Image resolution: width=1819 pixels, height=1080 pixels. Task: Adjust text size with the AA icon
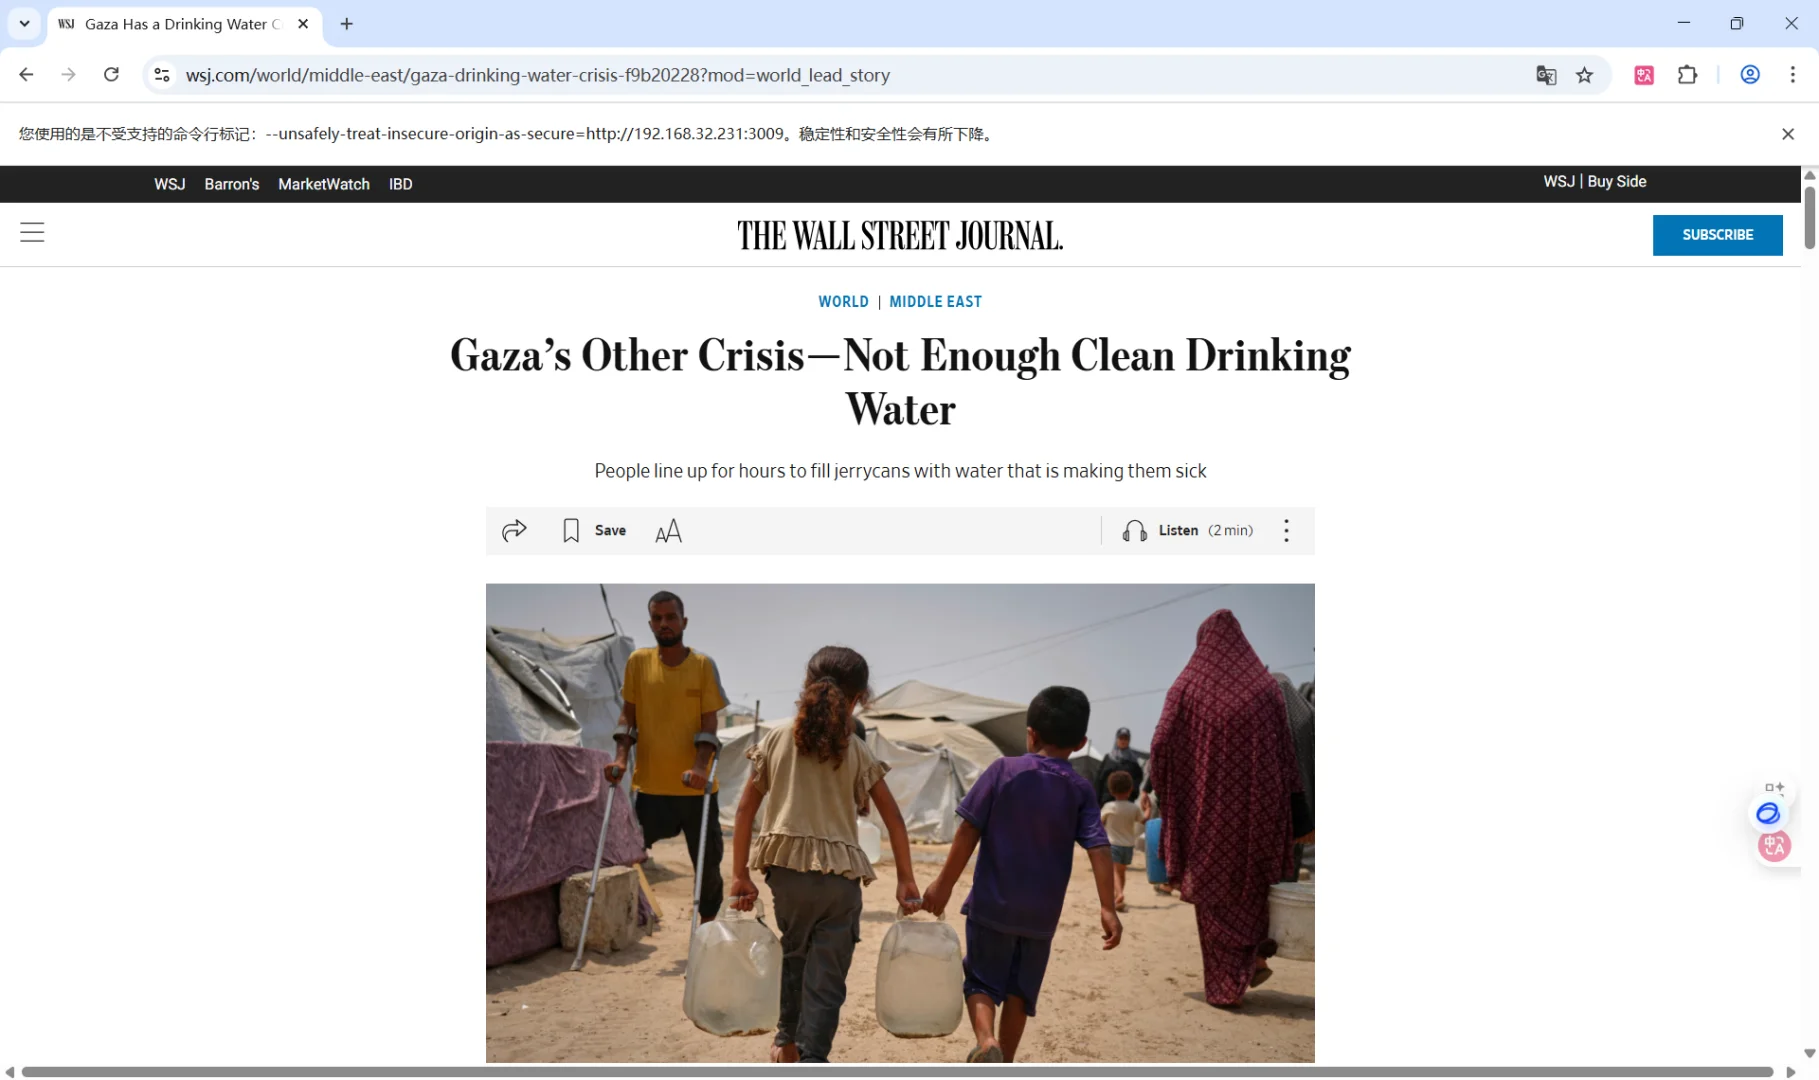coord(668,531)
